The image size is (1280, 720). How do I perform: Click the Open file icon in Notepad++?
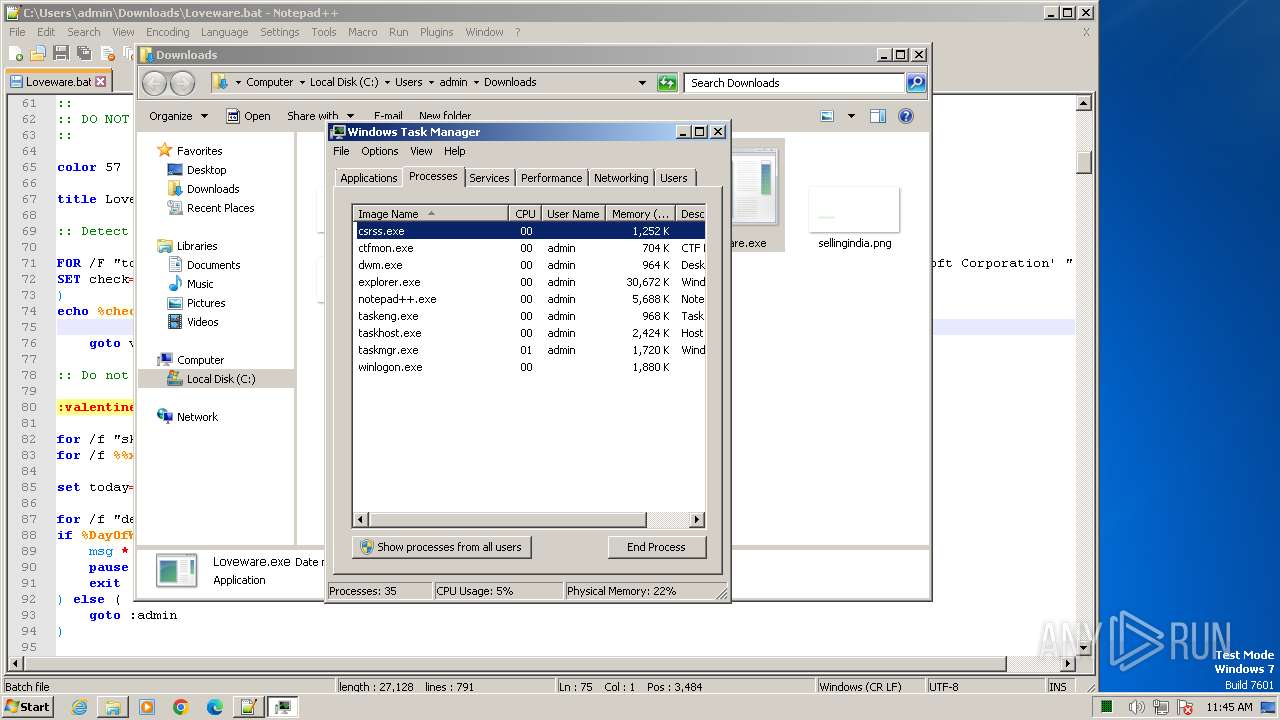38,53
